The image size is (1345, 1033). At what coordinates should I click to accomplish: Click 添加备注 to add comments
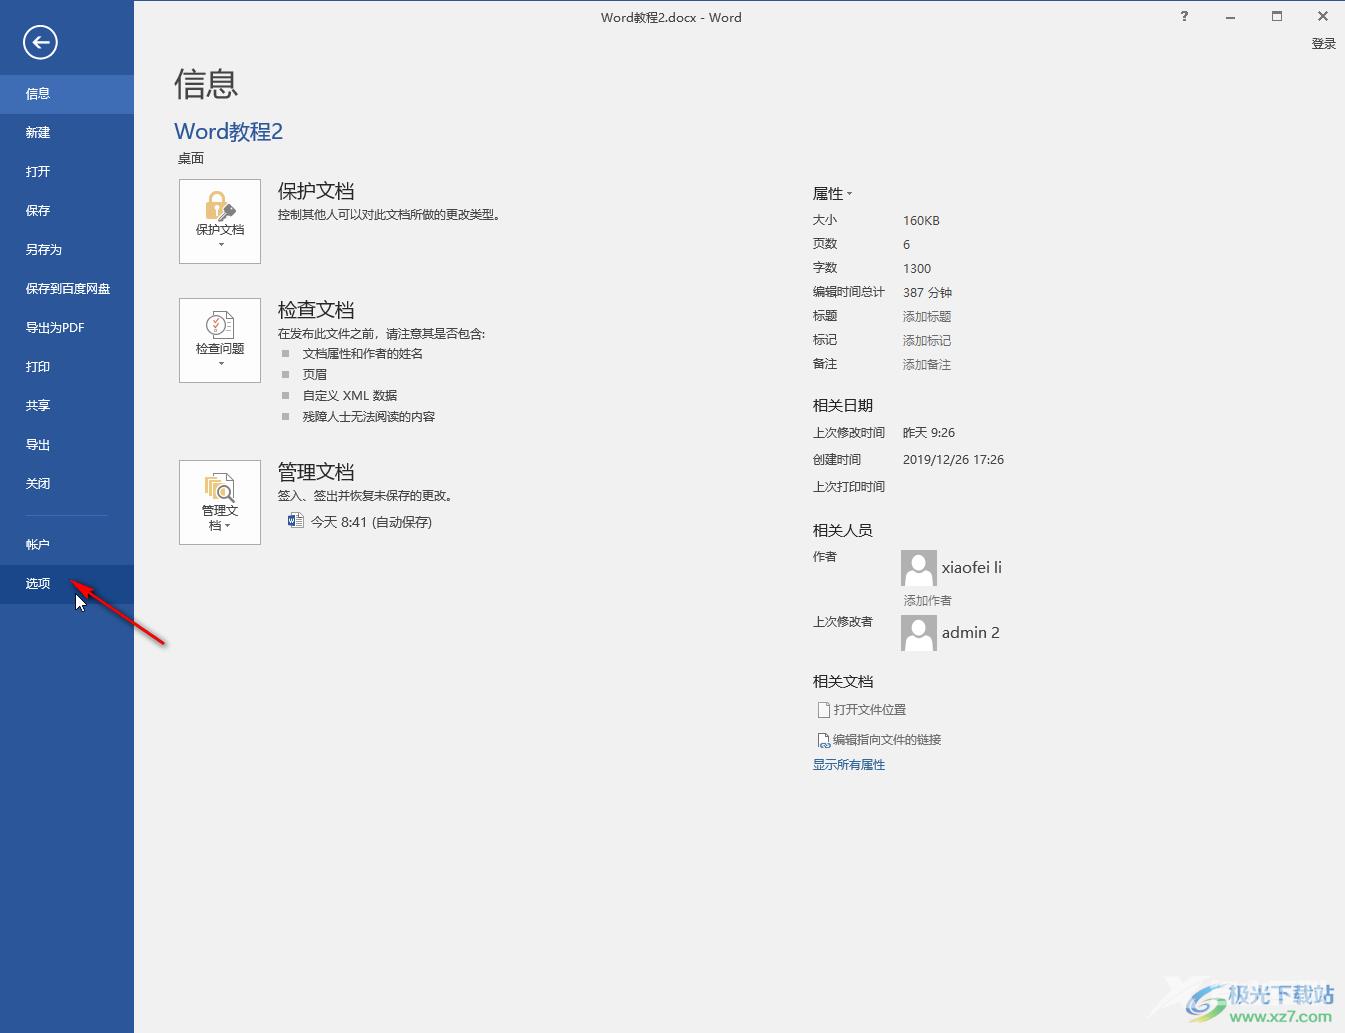[x=927, y=364]
